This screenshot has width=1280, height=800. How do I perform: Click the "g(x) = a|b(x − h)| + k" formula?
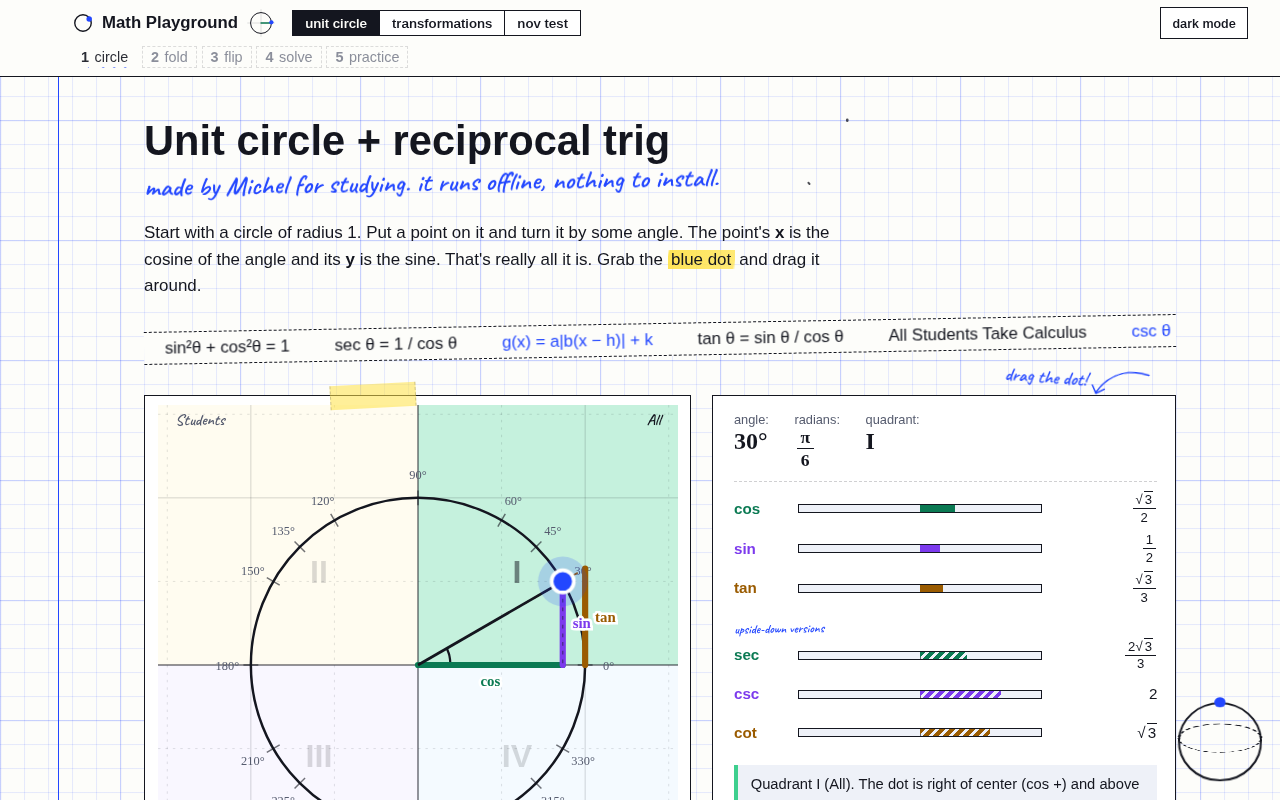(x=577, y=340)
